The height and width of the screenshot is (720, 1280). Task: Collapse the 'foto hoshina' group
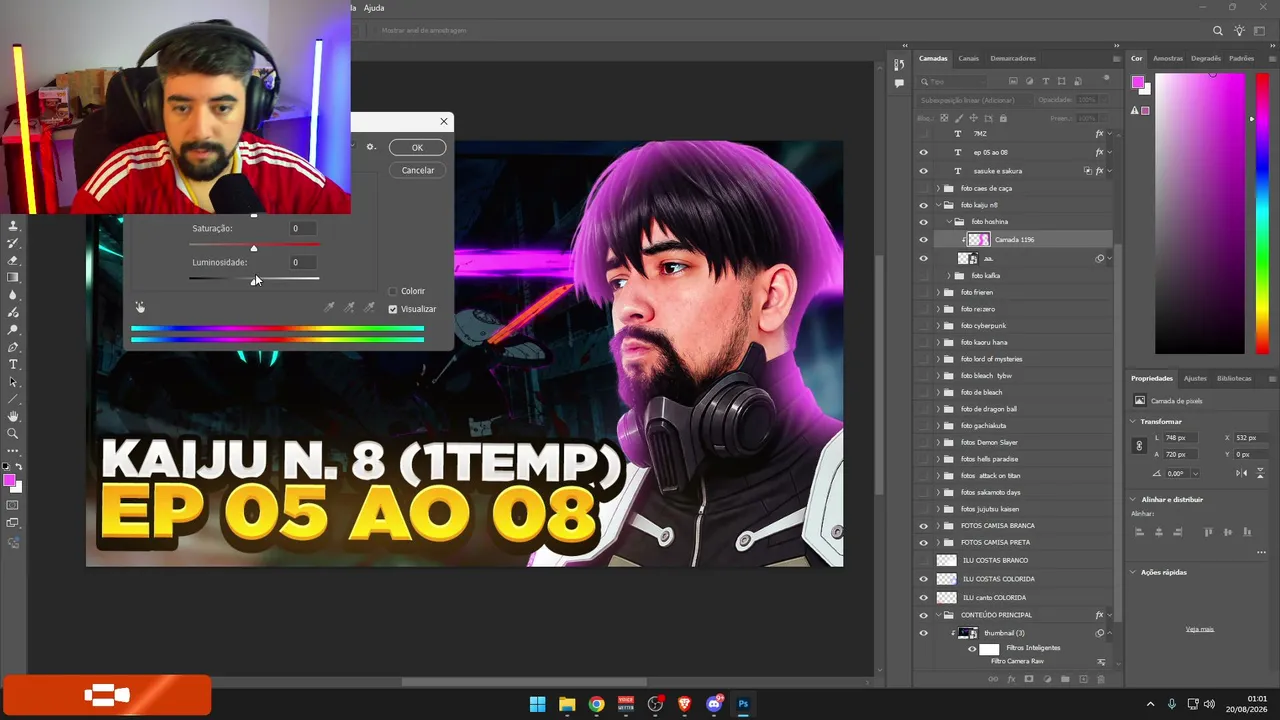949,222
